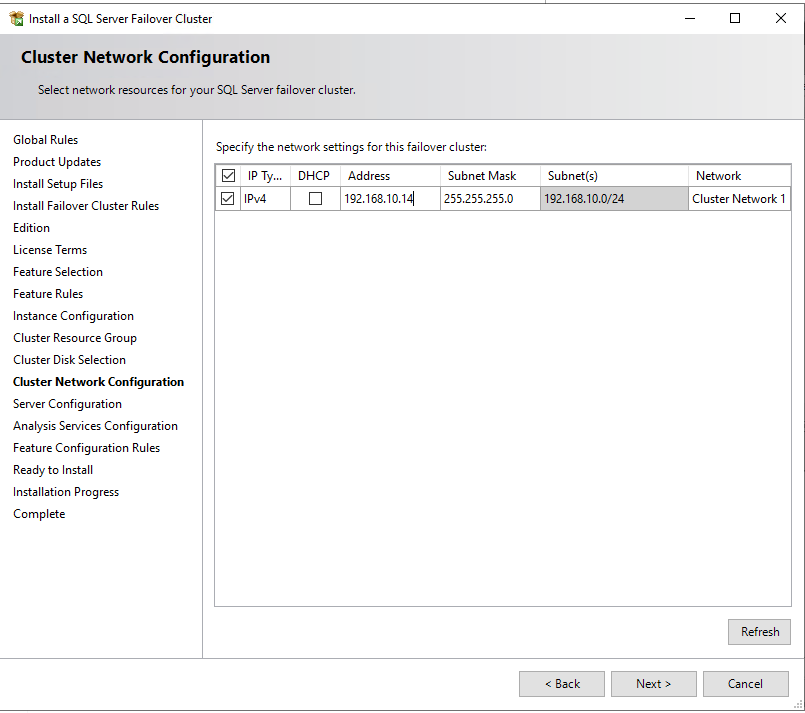Image resolution: width=805 pixels, height=713 pixels.
Task: Click the Cluster Network 1 cell
Action: [739, 199]
